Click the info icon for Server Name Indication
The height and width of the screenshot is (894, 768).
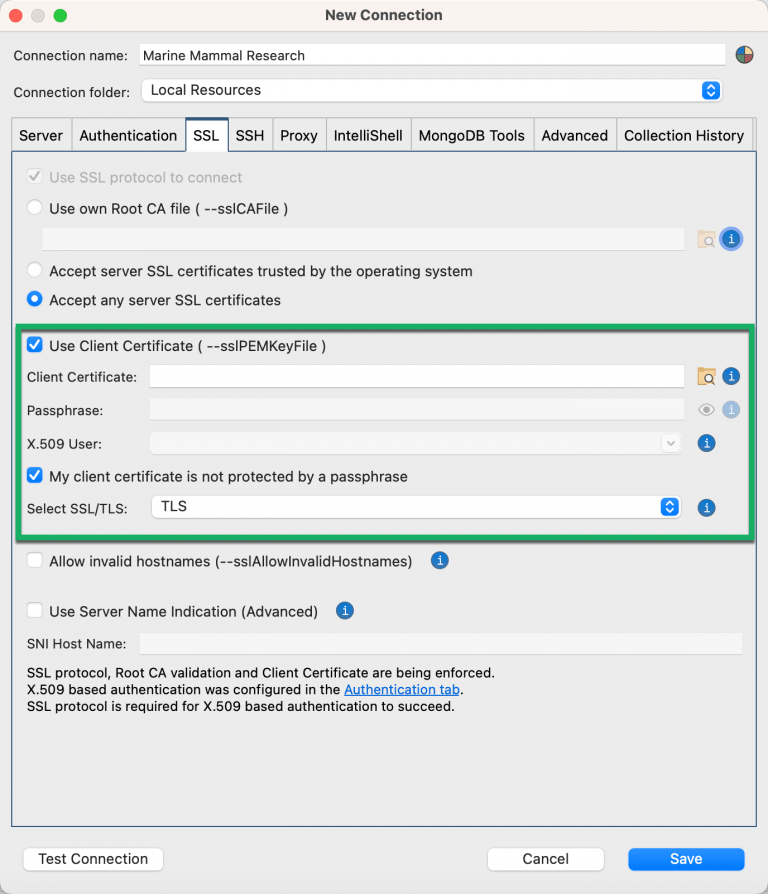tap(345, 610)
